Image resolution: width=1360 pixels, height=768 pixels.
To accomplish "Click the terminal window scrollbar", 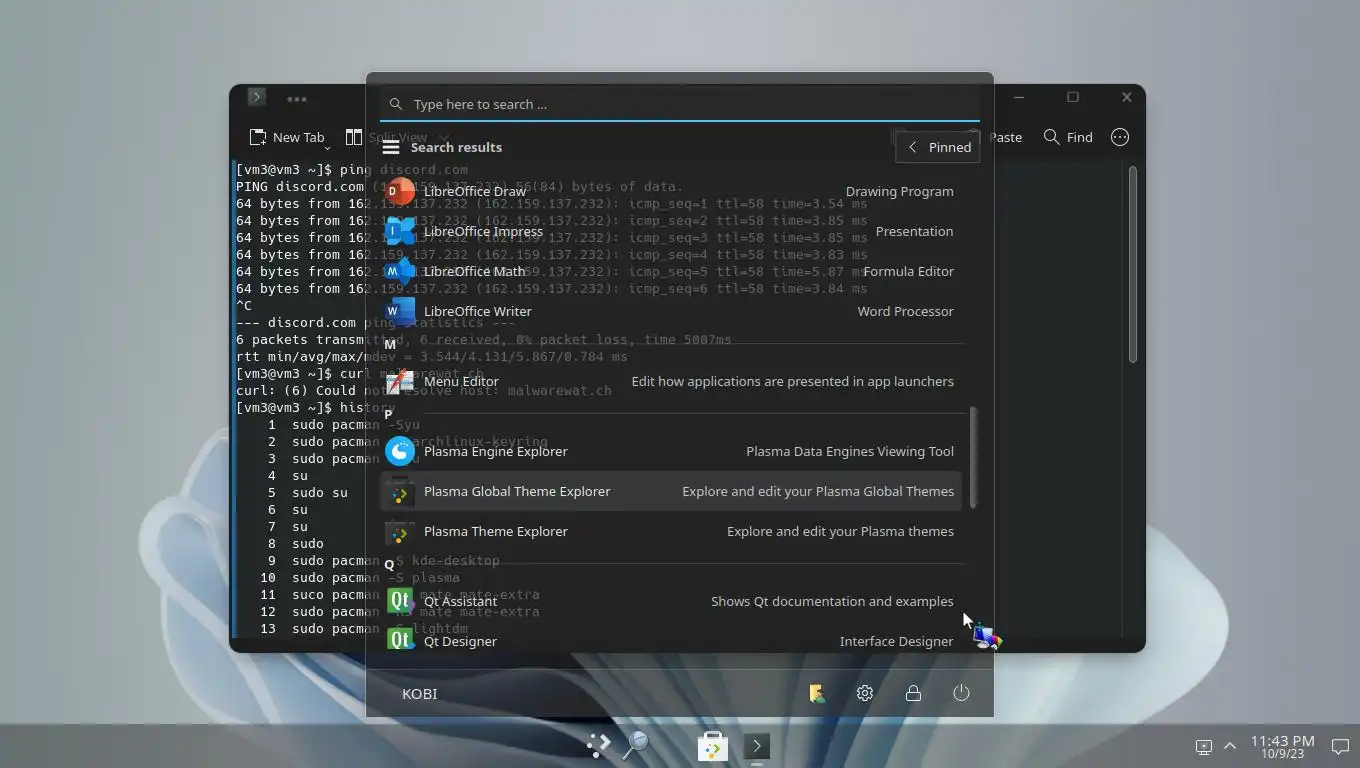I will [x=1133, y=265].
